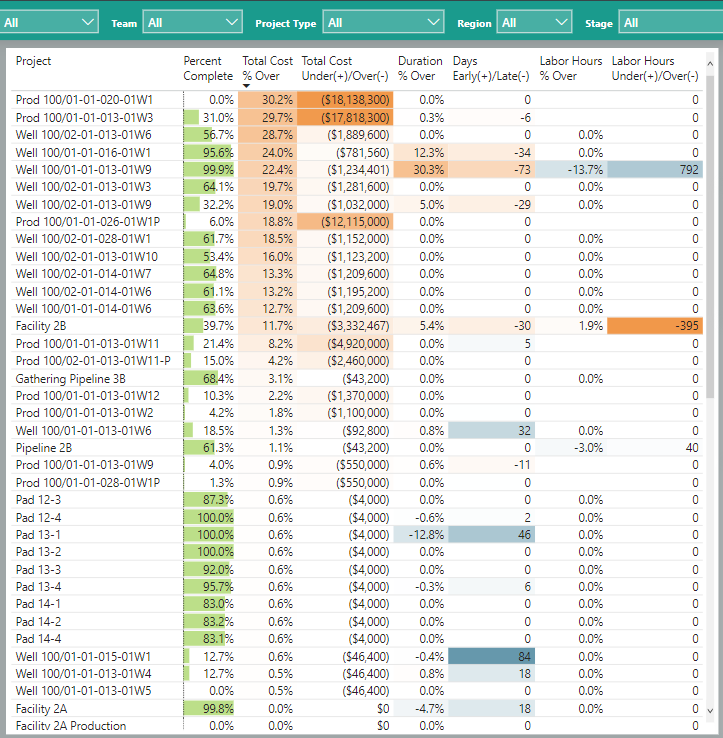Sort by Duration % Over header

click(420, 68)
